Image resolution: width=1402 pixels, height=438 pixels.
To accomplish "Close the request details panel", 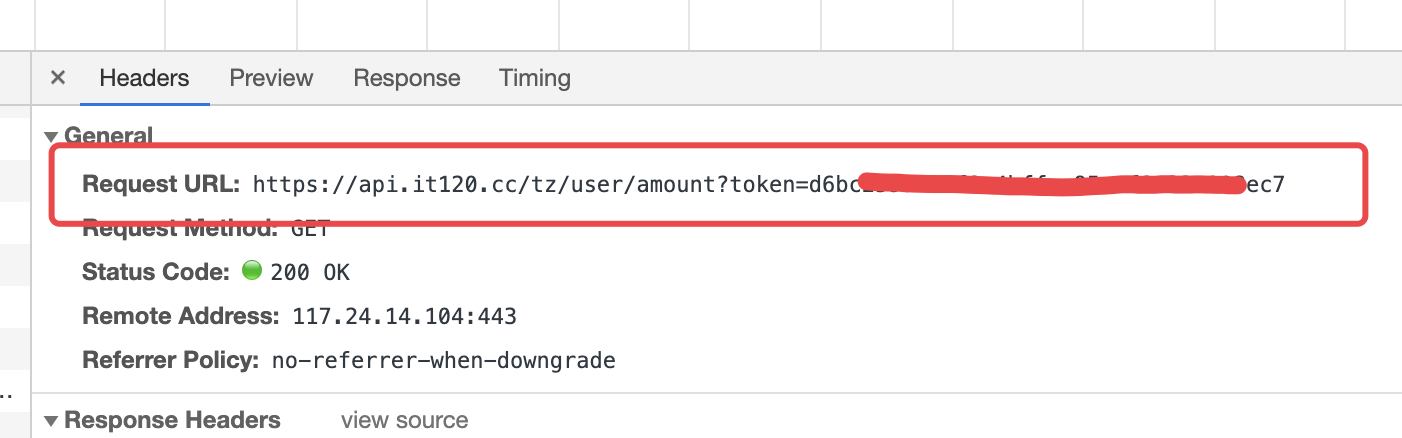I will 58,78.
